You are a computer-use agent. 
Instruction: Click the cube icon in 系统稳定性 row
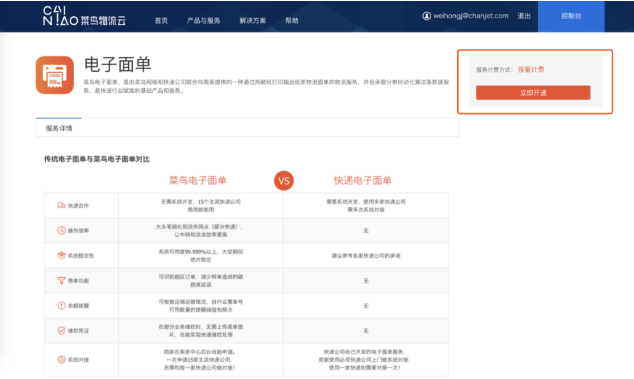[x=61, y=256]
